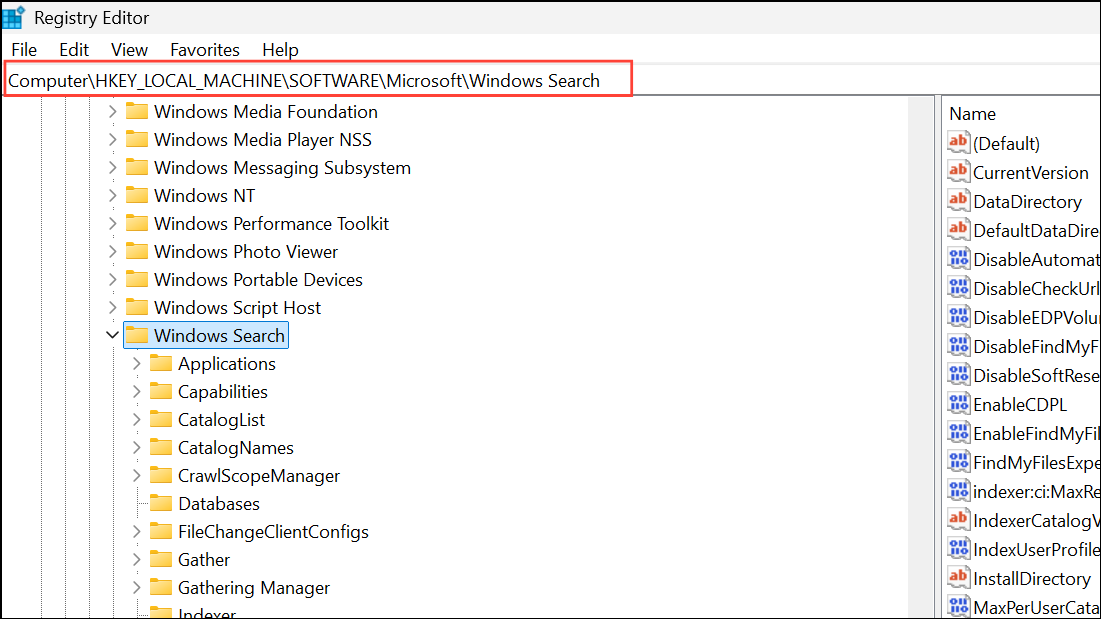Image resolution: width=1101 pixels, height=619 pixels.
Task: Select the Databases key label
Action: [x=219, y=504]
